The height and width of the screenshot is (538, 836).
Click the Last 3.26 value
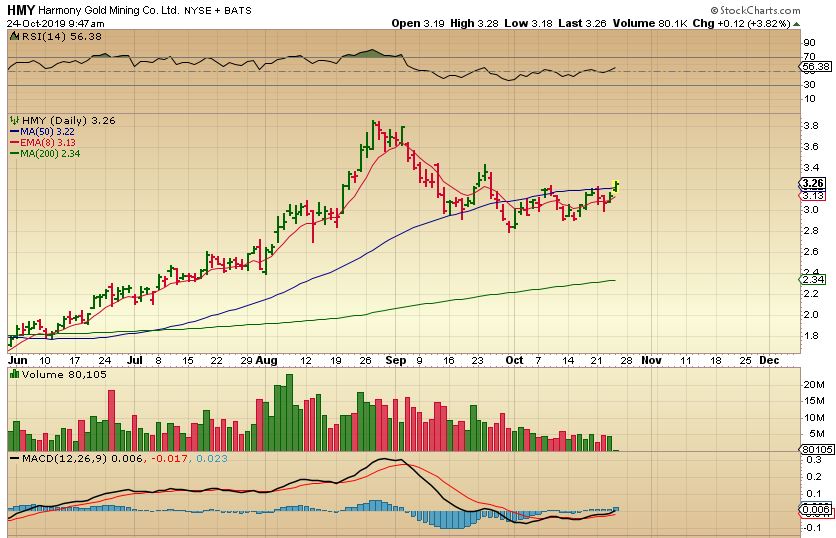tap(582, 23)
